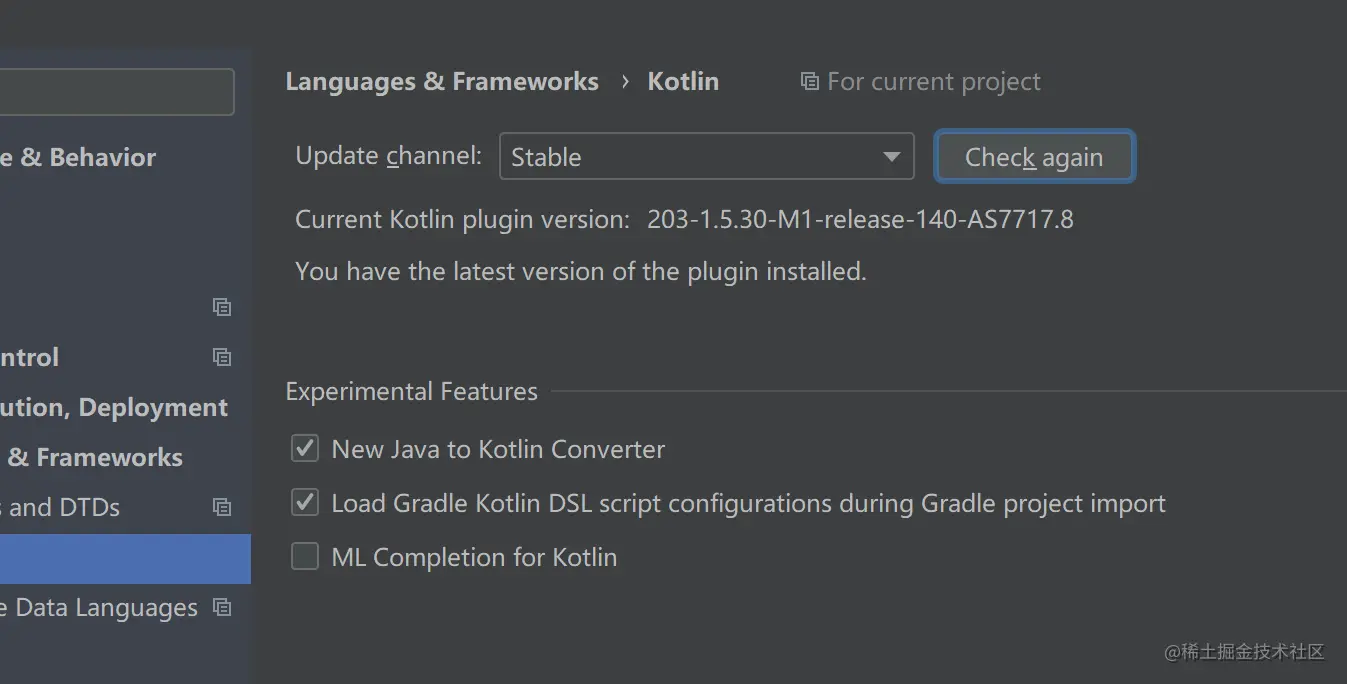Disable New Java to Kotlin Converter
Screen dimensions: 1347x684
(x=305, y=449)
